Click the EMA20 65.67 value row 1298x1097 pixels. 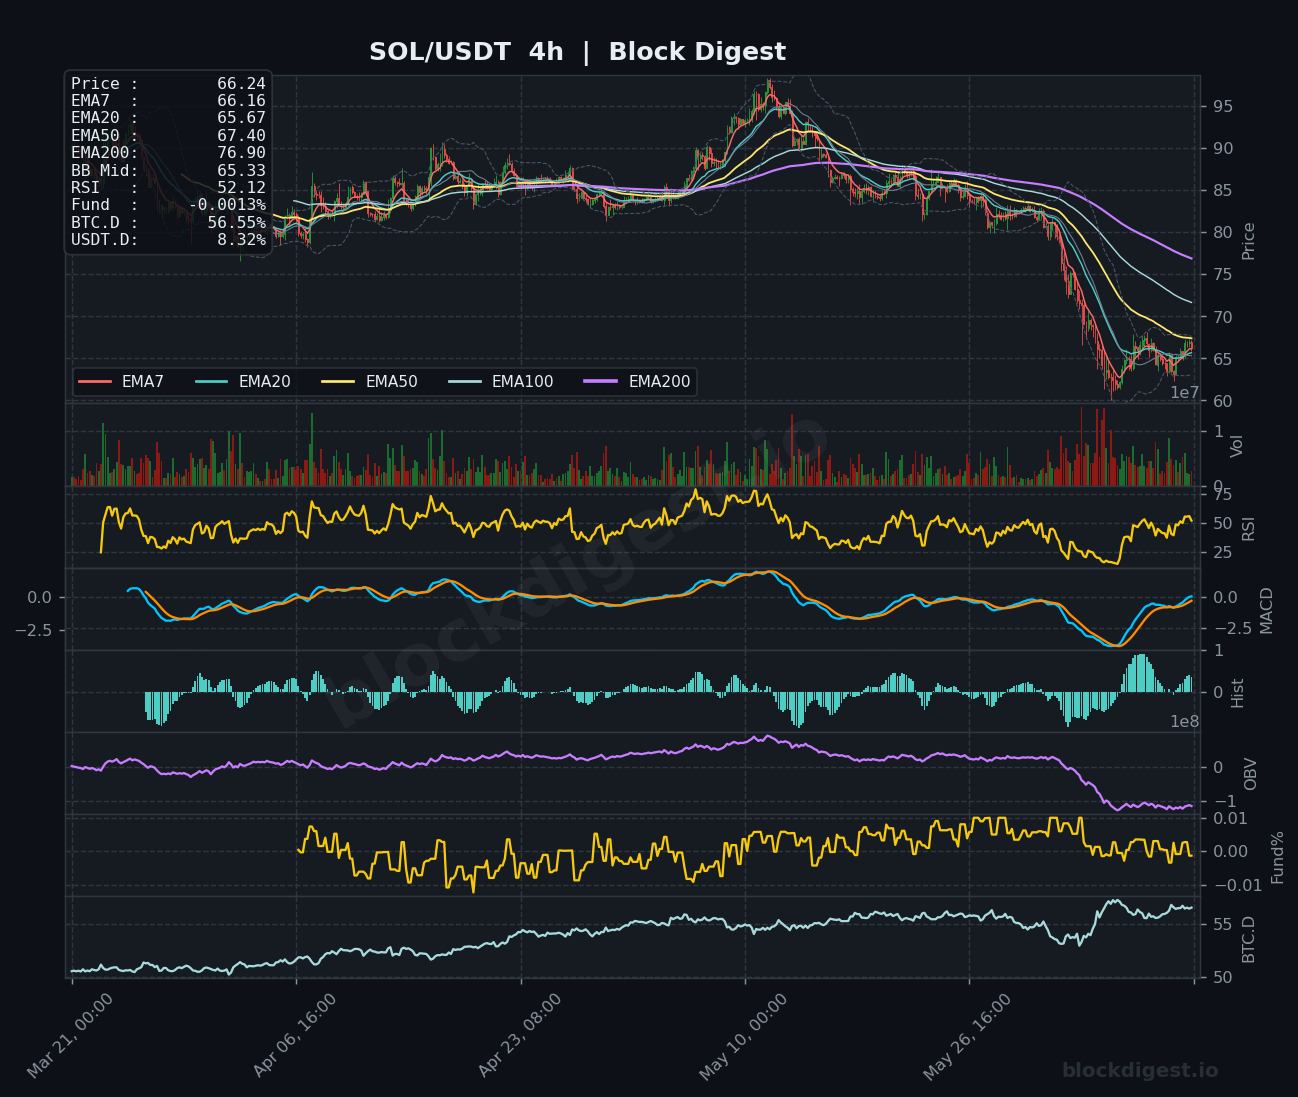click(168, 118)
